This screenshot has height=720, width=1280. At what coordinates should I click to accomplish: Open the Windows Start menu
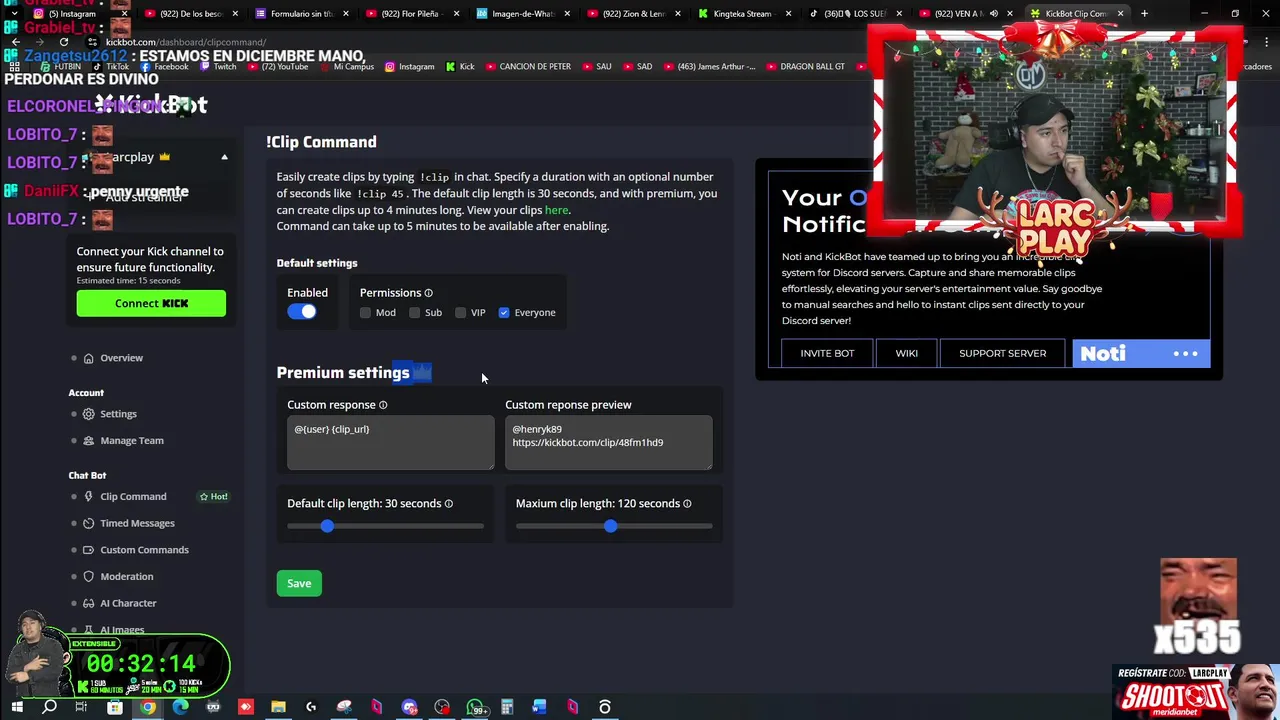pyautogui.click(x=16, y=707)
